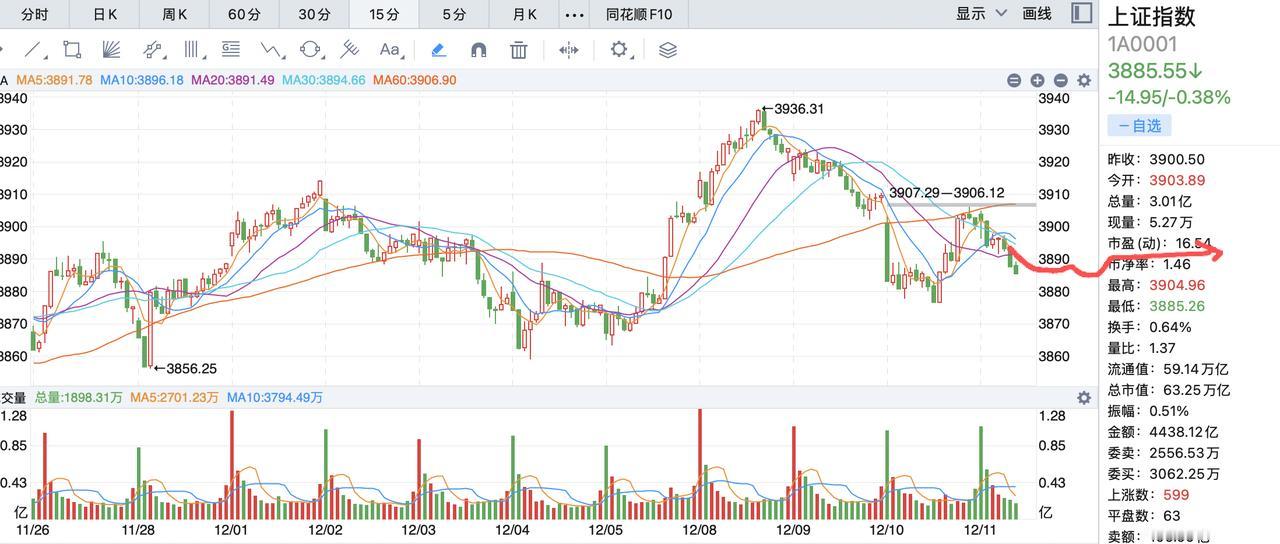Switch to the 月K tab

524,14
